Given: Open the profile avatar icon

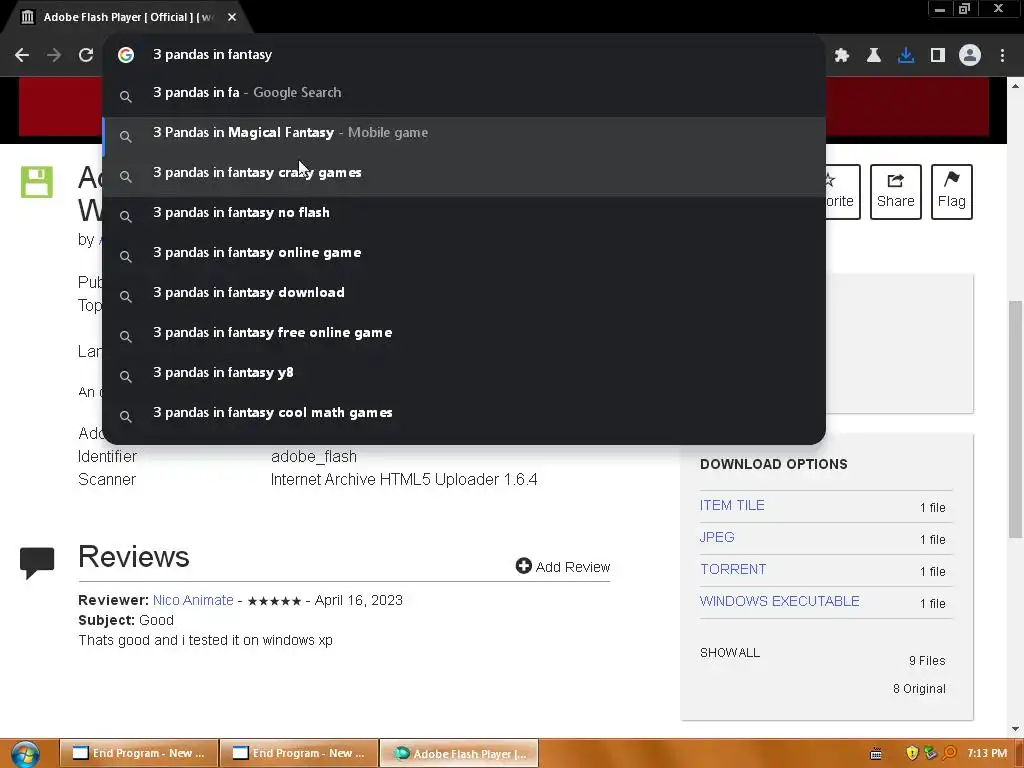Looking at the screenshot, I should click(x=970, y=56).
